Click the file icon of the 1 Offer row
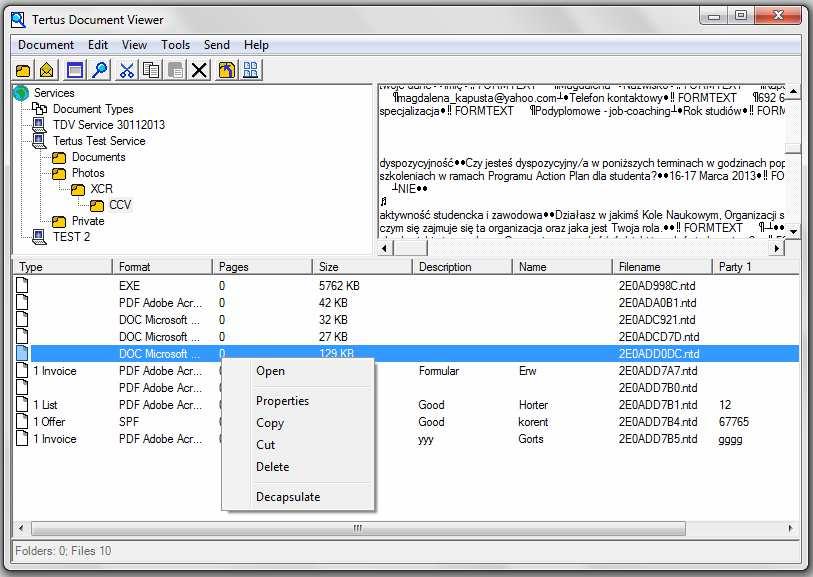 [22, 421]
